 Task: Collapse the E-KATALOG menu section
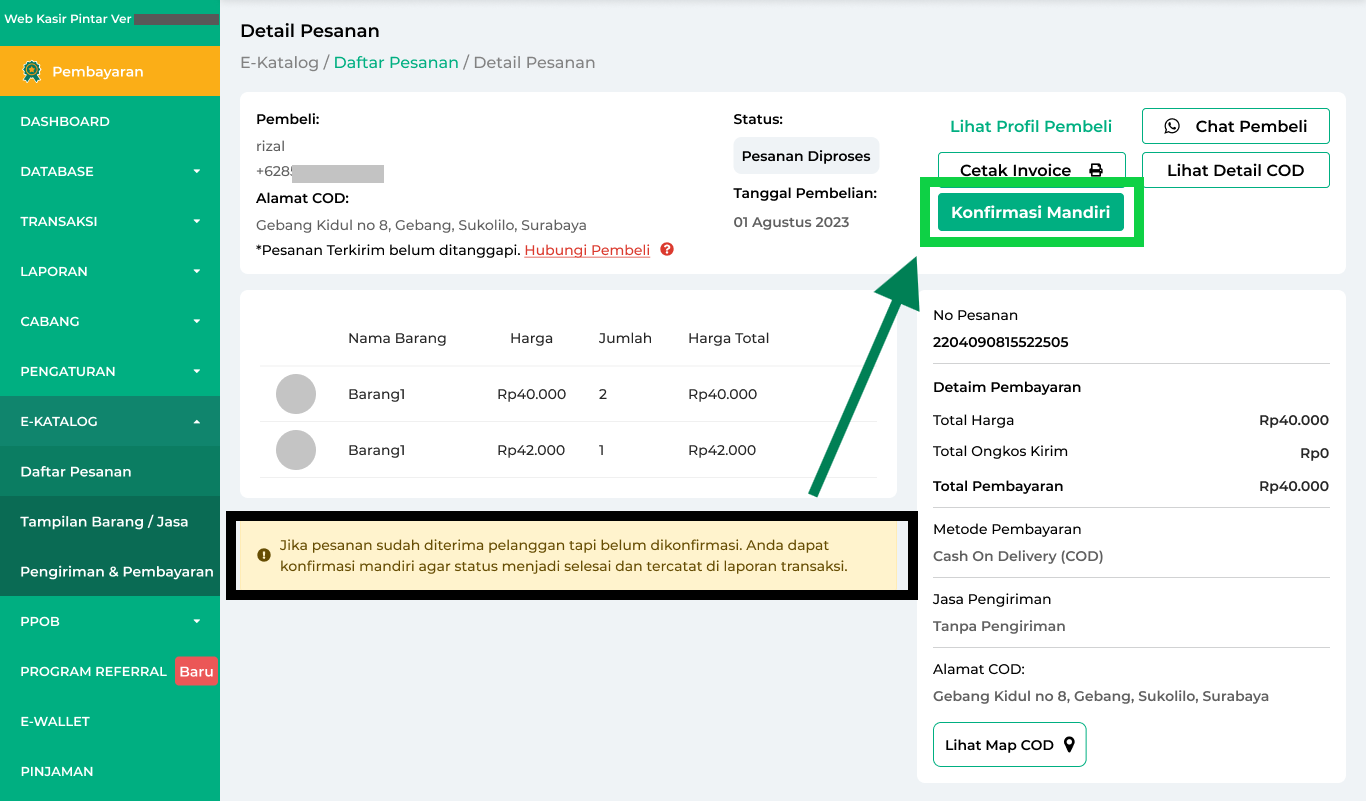196,421
